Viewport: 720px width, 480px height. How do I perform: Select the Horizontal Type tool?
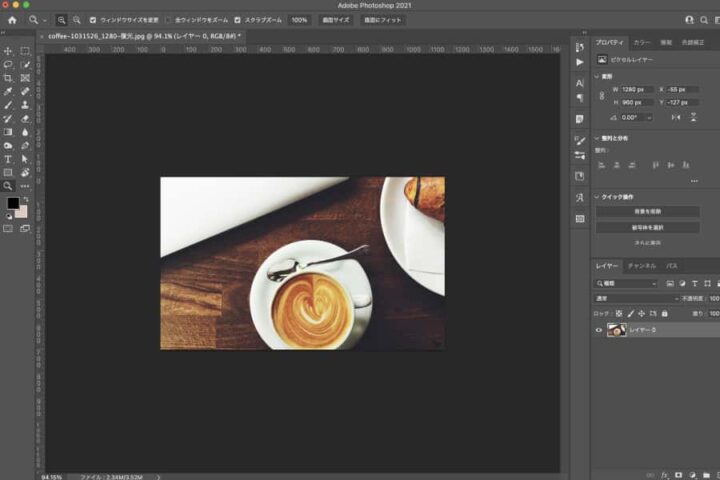[x=8, y=159]
